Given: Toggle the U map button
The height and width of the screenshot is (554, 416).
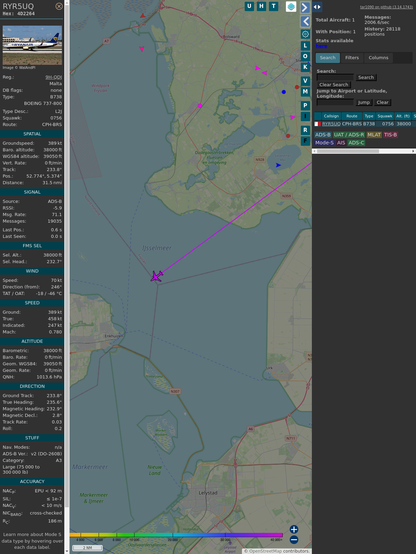Looking at the screenshot, I should [249, 6].
